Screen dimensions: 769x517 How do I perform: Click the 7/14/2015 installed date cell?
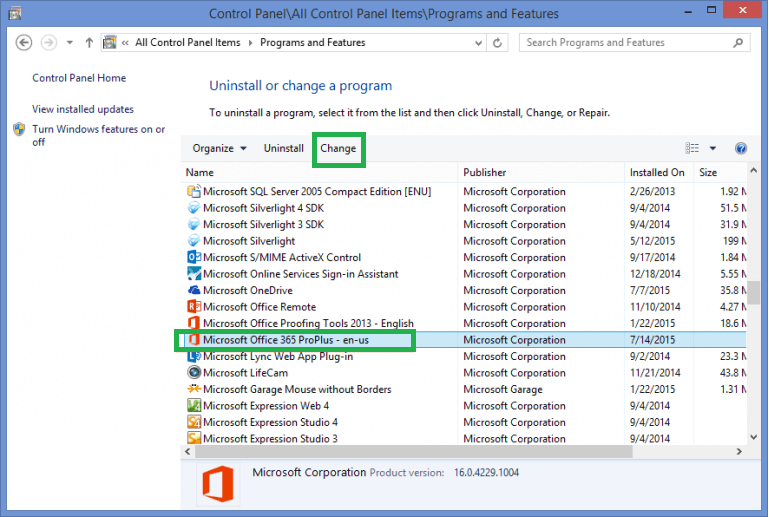[x=652, y=340]
